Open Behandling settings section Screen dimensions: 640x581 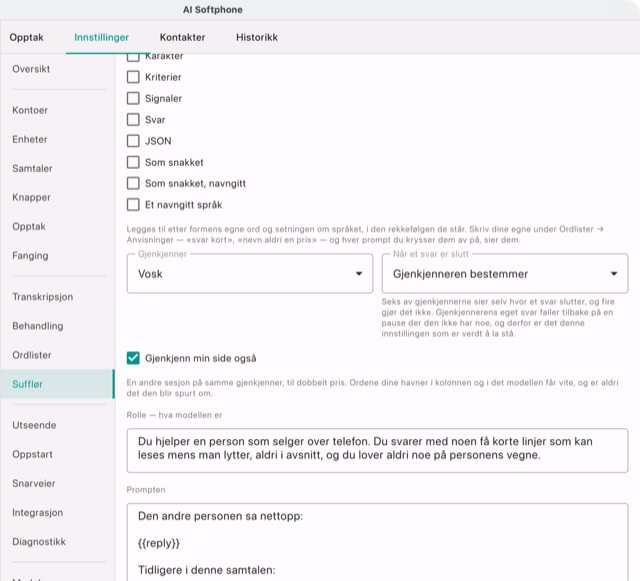click(x=57, y=326)
